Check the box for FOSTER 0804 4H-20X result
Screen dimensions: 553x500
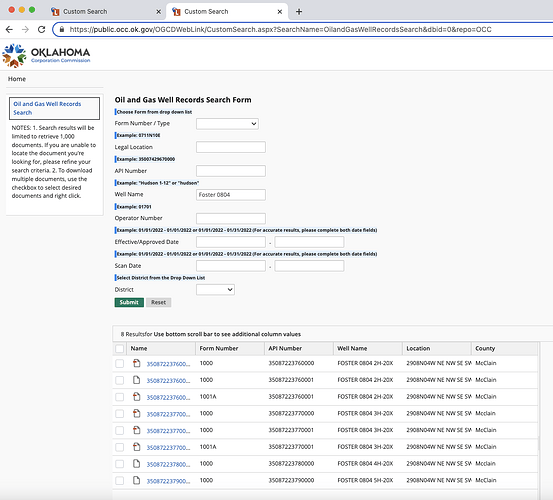[x=120, y=464]
